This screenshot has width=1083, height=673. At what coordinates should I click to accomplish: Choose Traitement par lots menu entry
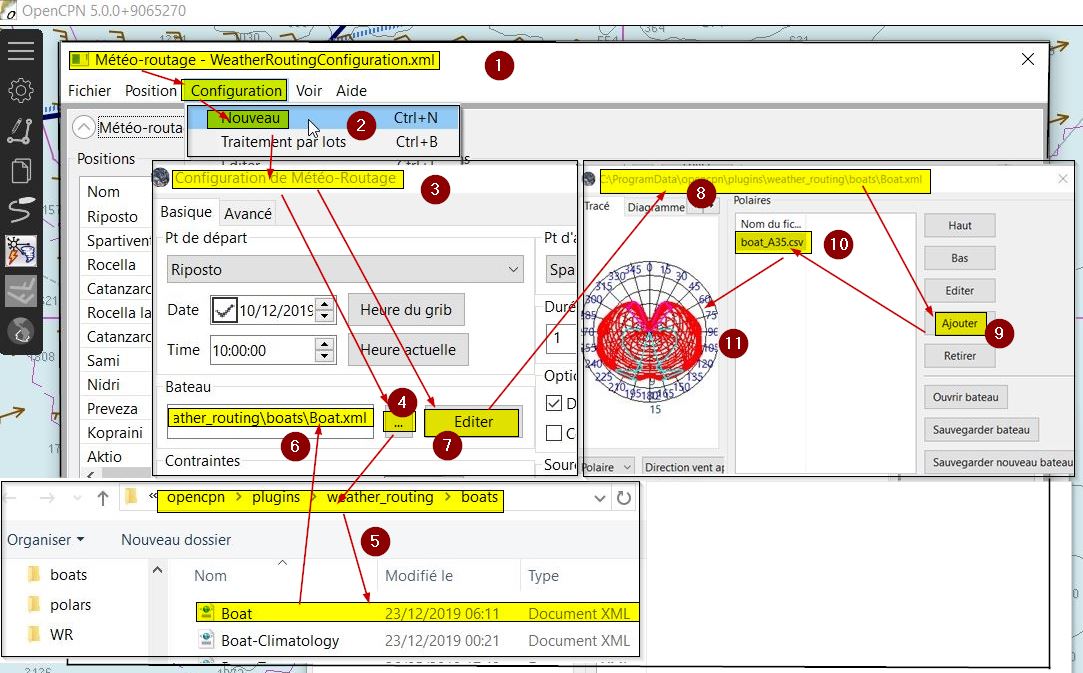tap(283, 142)
